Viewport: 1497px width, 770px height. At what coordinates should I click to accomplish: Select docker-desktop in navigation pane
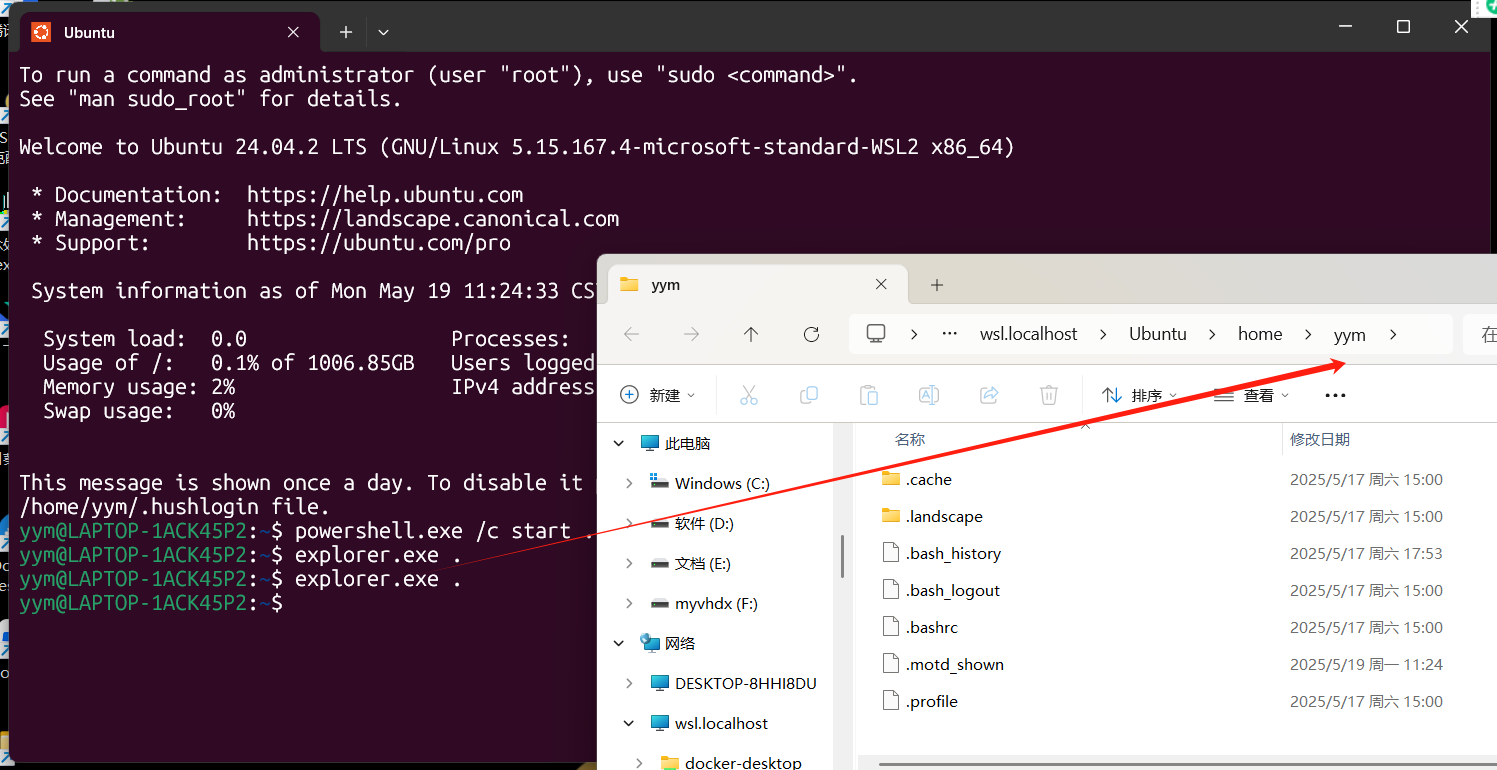[743, 763]
